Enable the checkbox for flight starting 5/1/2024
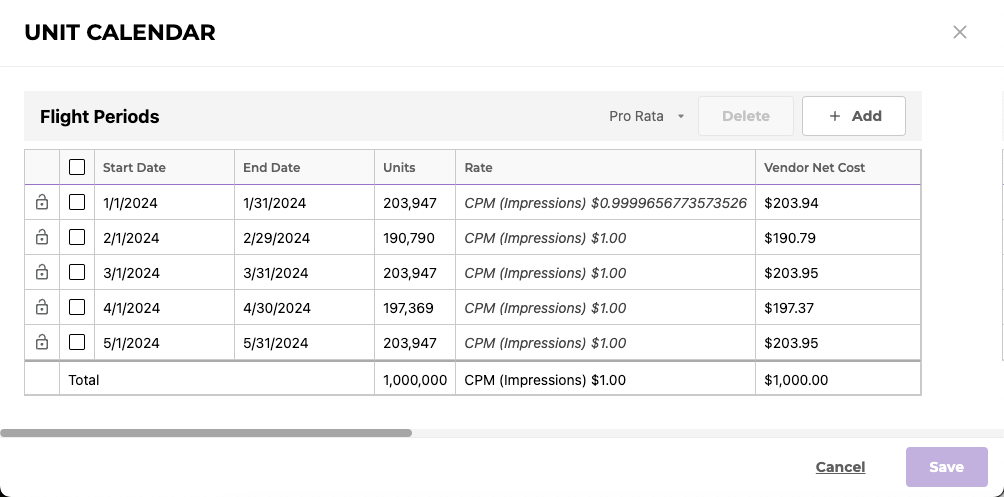This screenshot has height=497, width=1004. [x=77, y=342]
